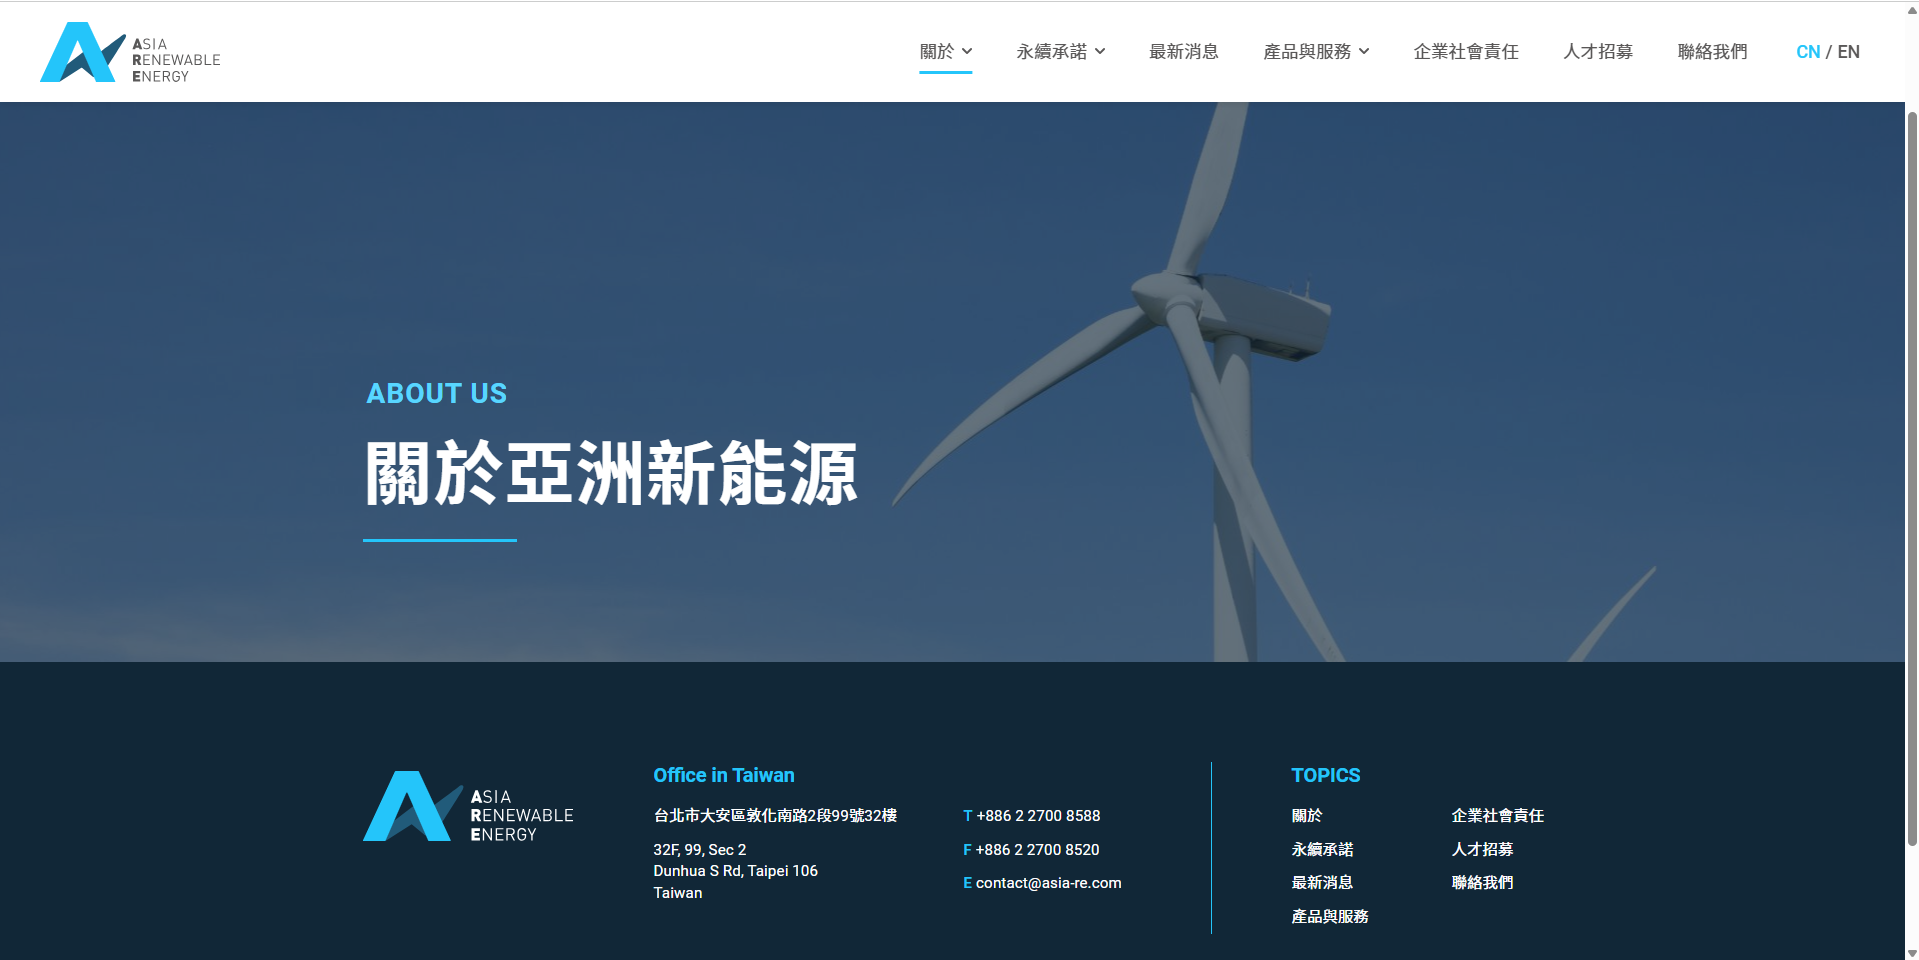1919x960 pixels.
Task: Click the footer Asia Renewable Energy logo
Action: (x=468, y=806)
